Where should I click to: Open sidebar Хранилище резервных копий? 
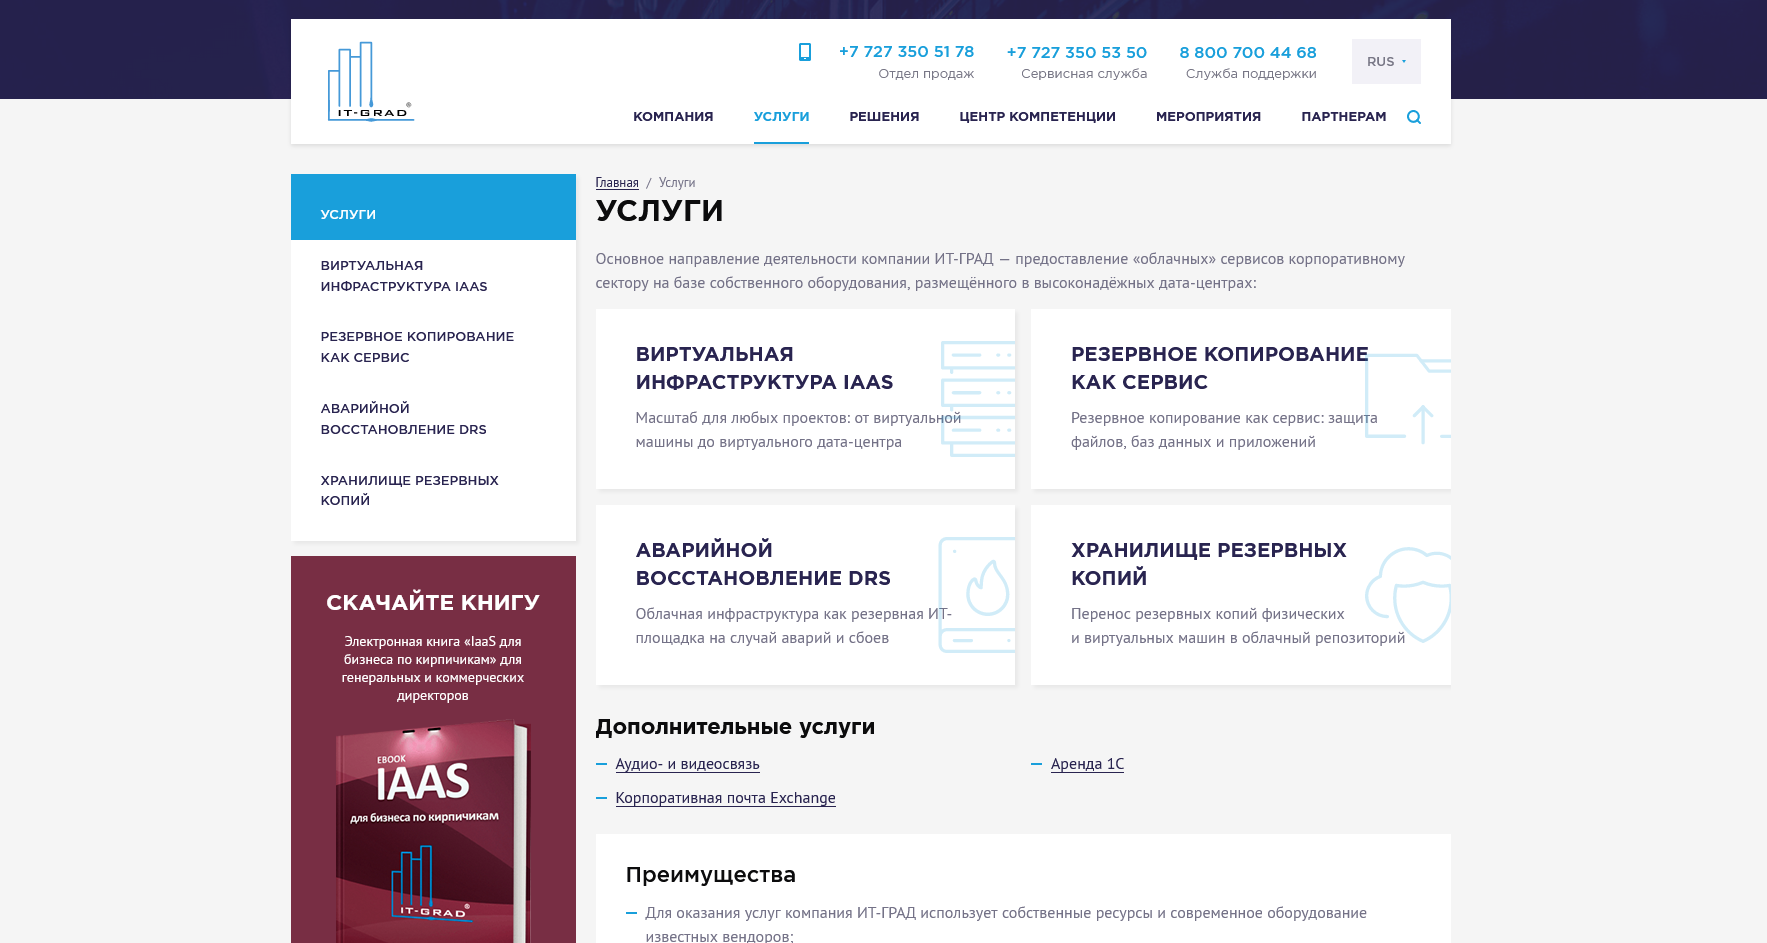coord(409,490)
